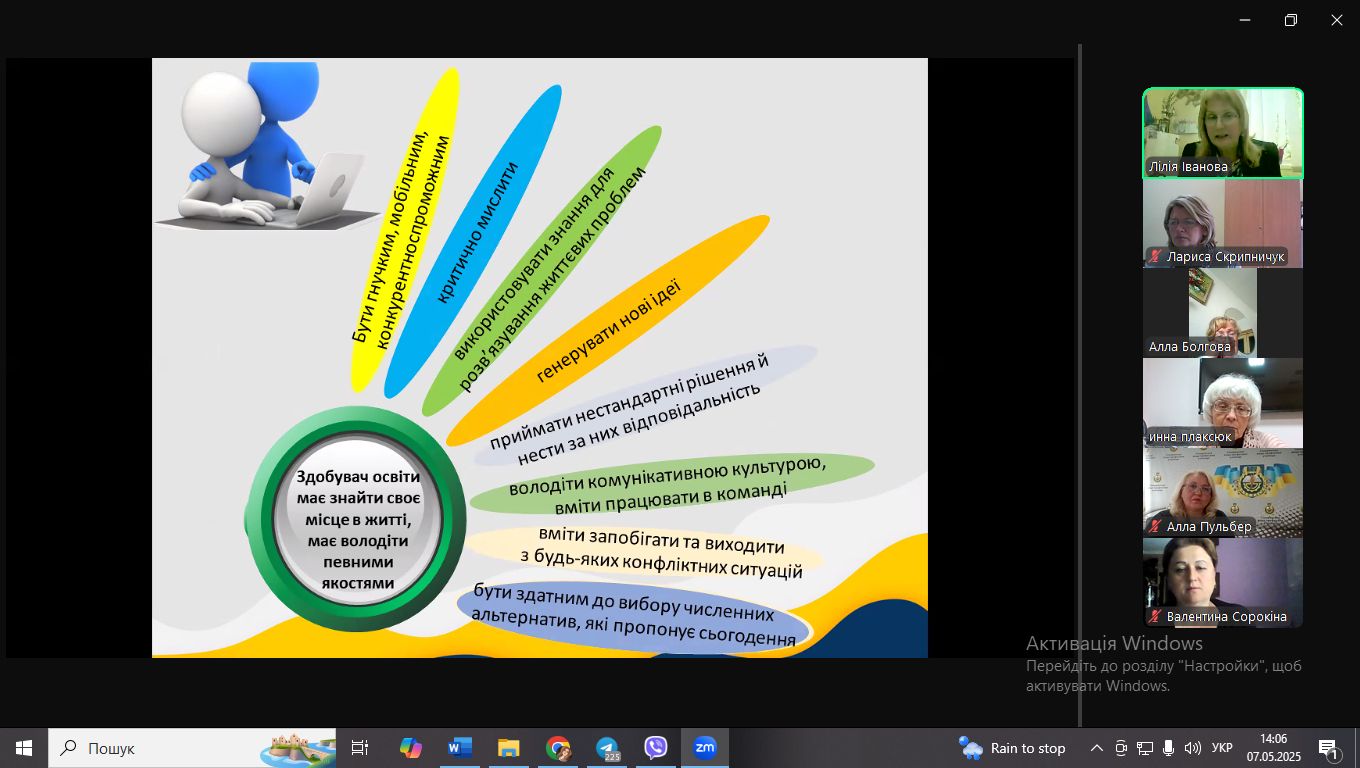Open the volume control in system tray
This screenshot has height=768, width=1360.
pos(1192,748)
